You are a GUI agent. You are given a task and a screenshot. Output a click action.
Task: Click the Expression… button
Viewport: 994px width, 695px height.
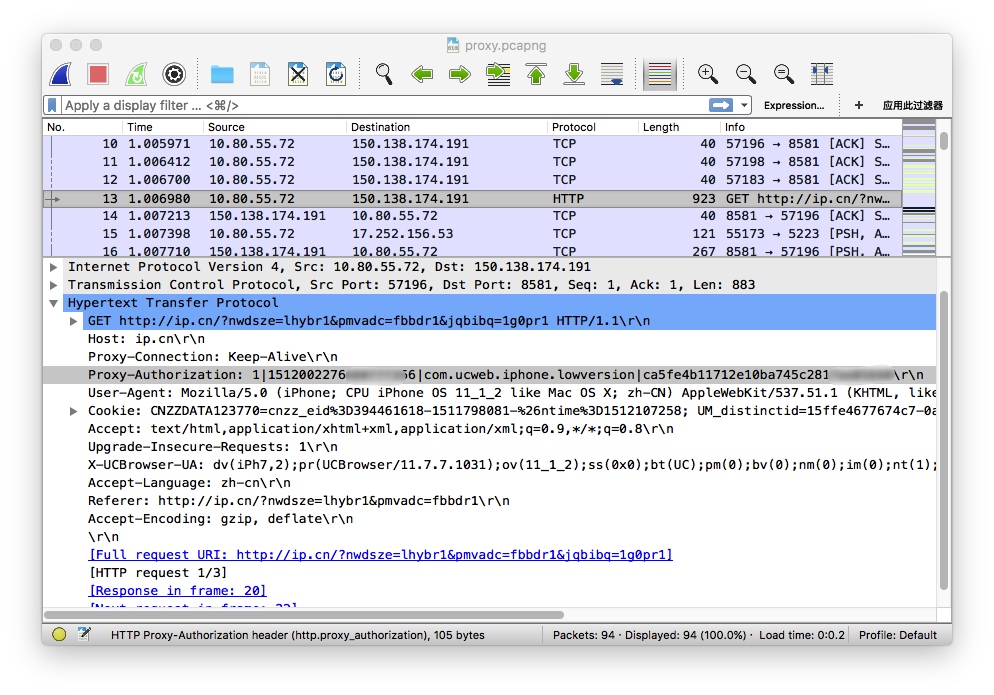tap(793, 105)
